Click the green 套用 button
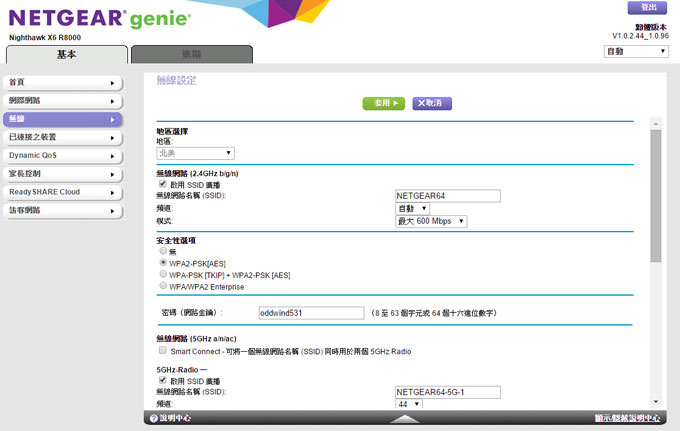This screenshot has height=431, width=680. [x=384, y=103]
